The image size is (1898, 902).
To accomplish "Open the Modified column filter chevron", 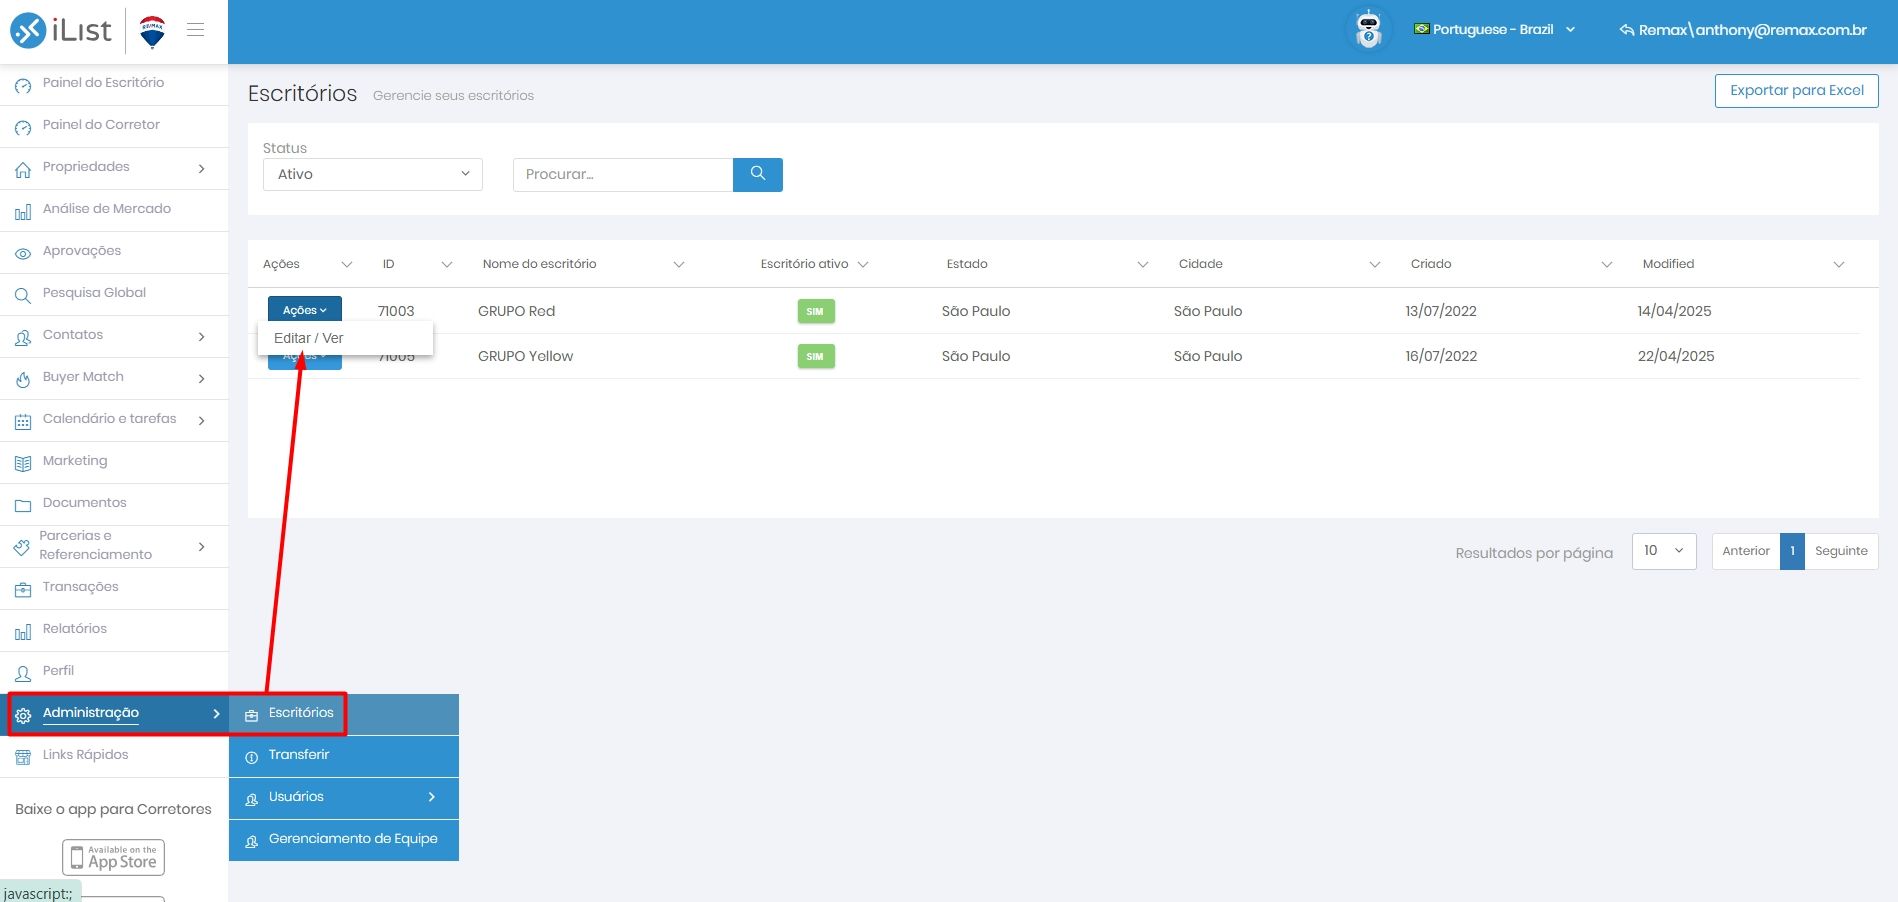I will [1839, 265].
